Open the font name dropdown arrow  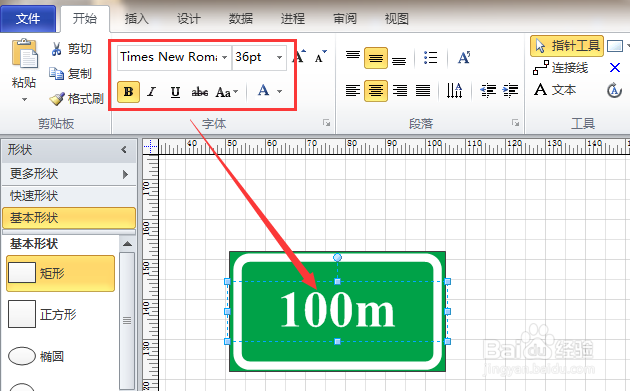225,57
